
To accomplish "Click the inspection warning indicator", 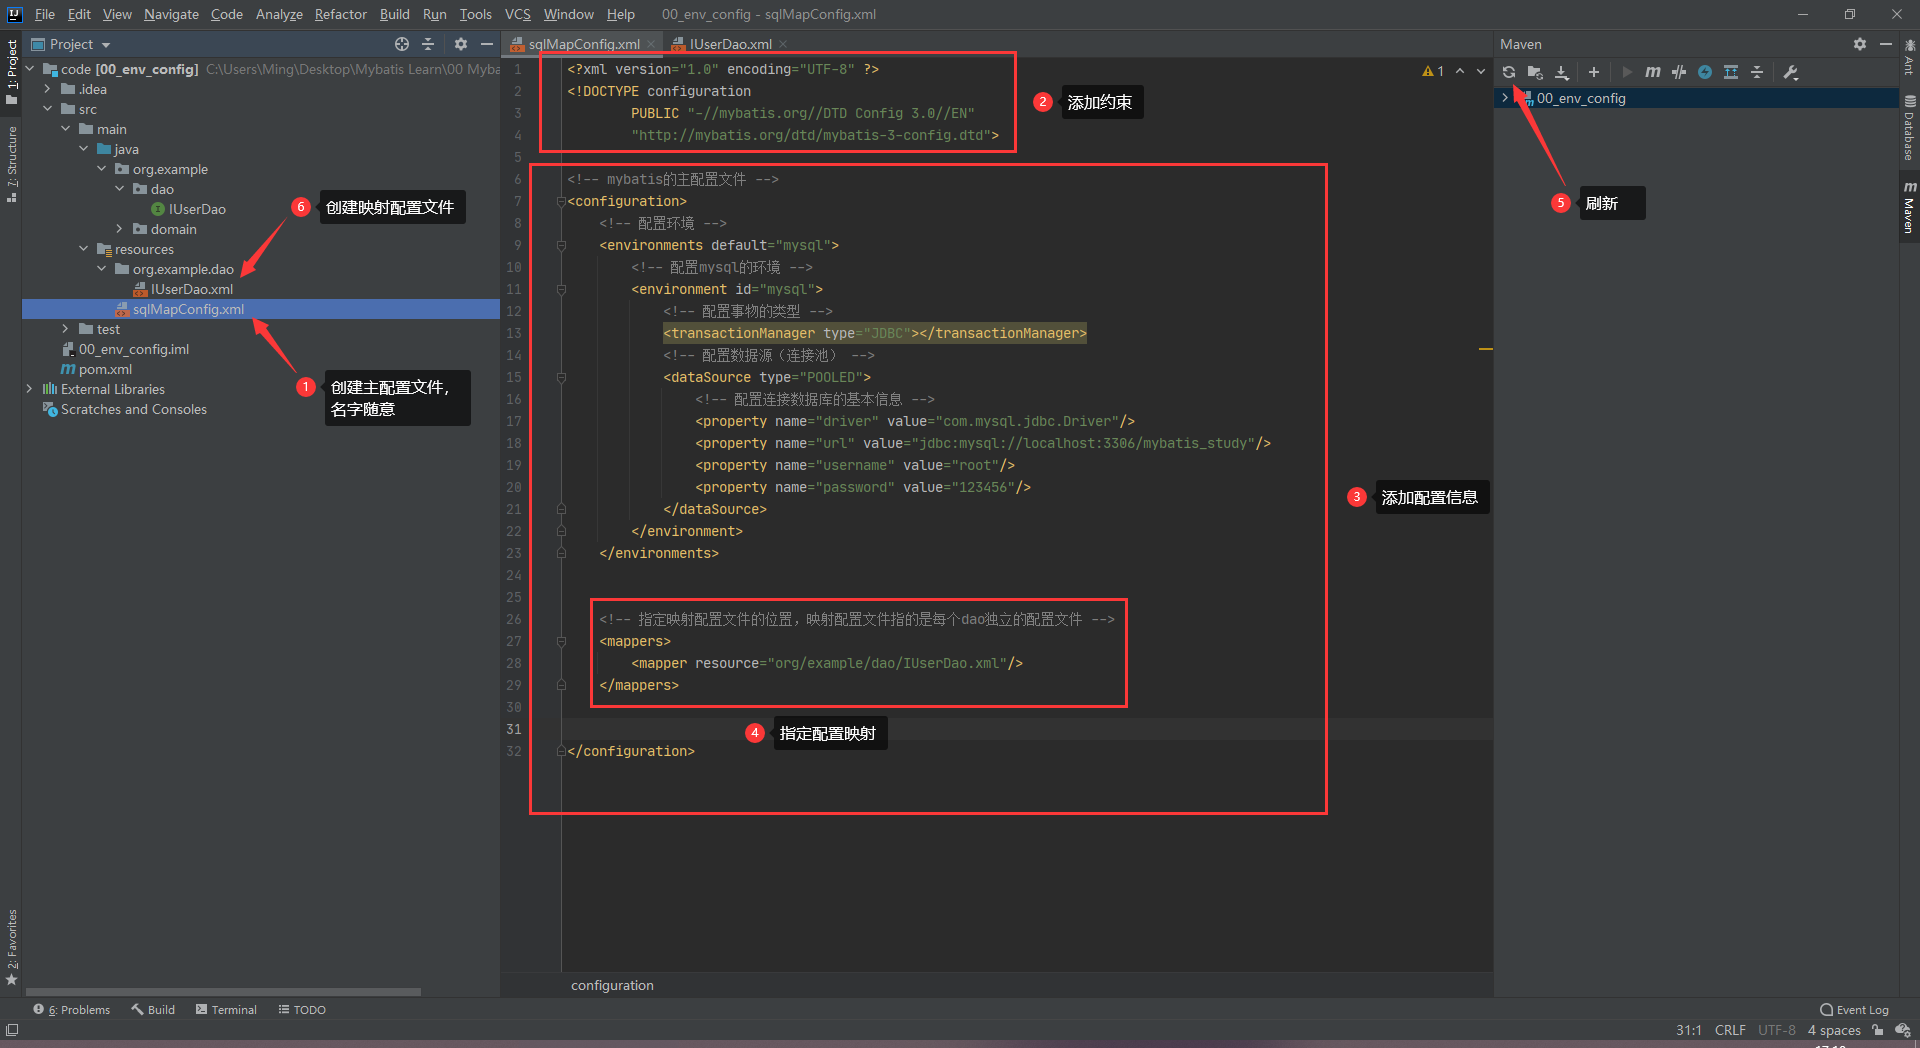I will (x=1433, y=71).
